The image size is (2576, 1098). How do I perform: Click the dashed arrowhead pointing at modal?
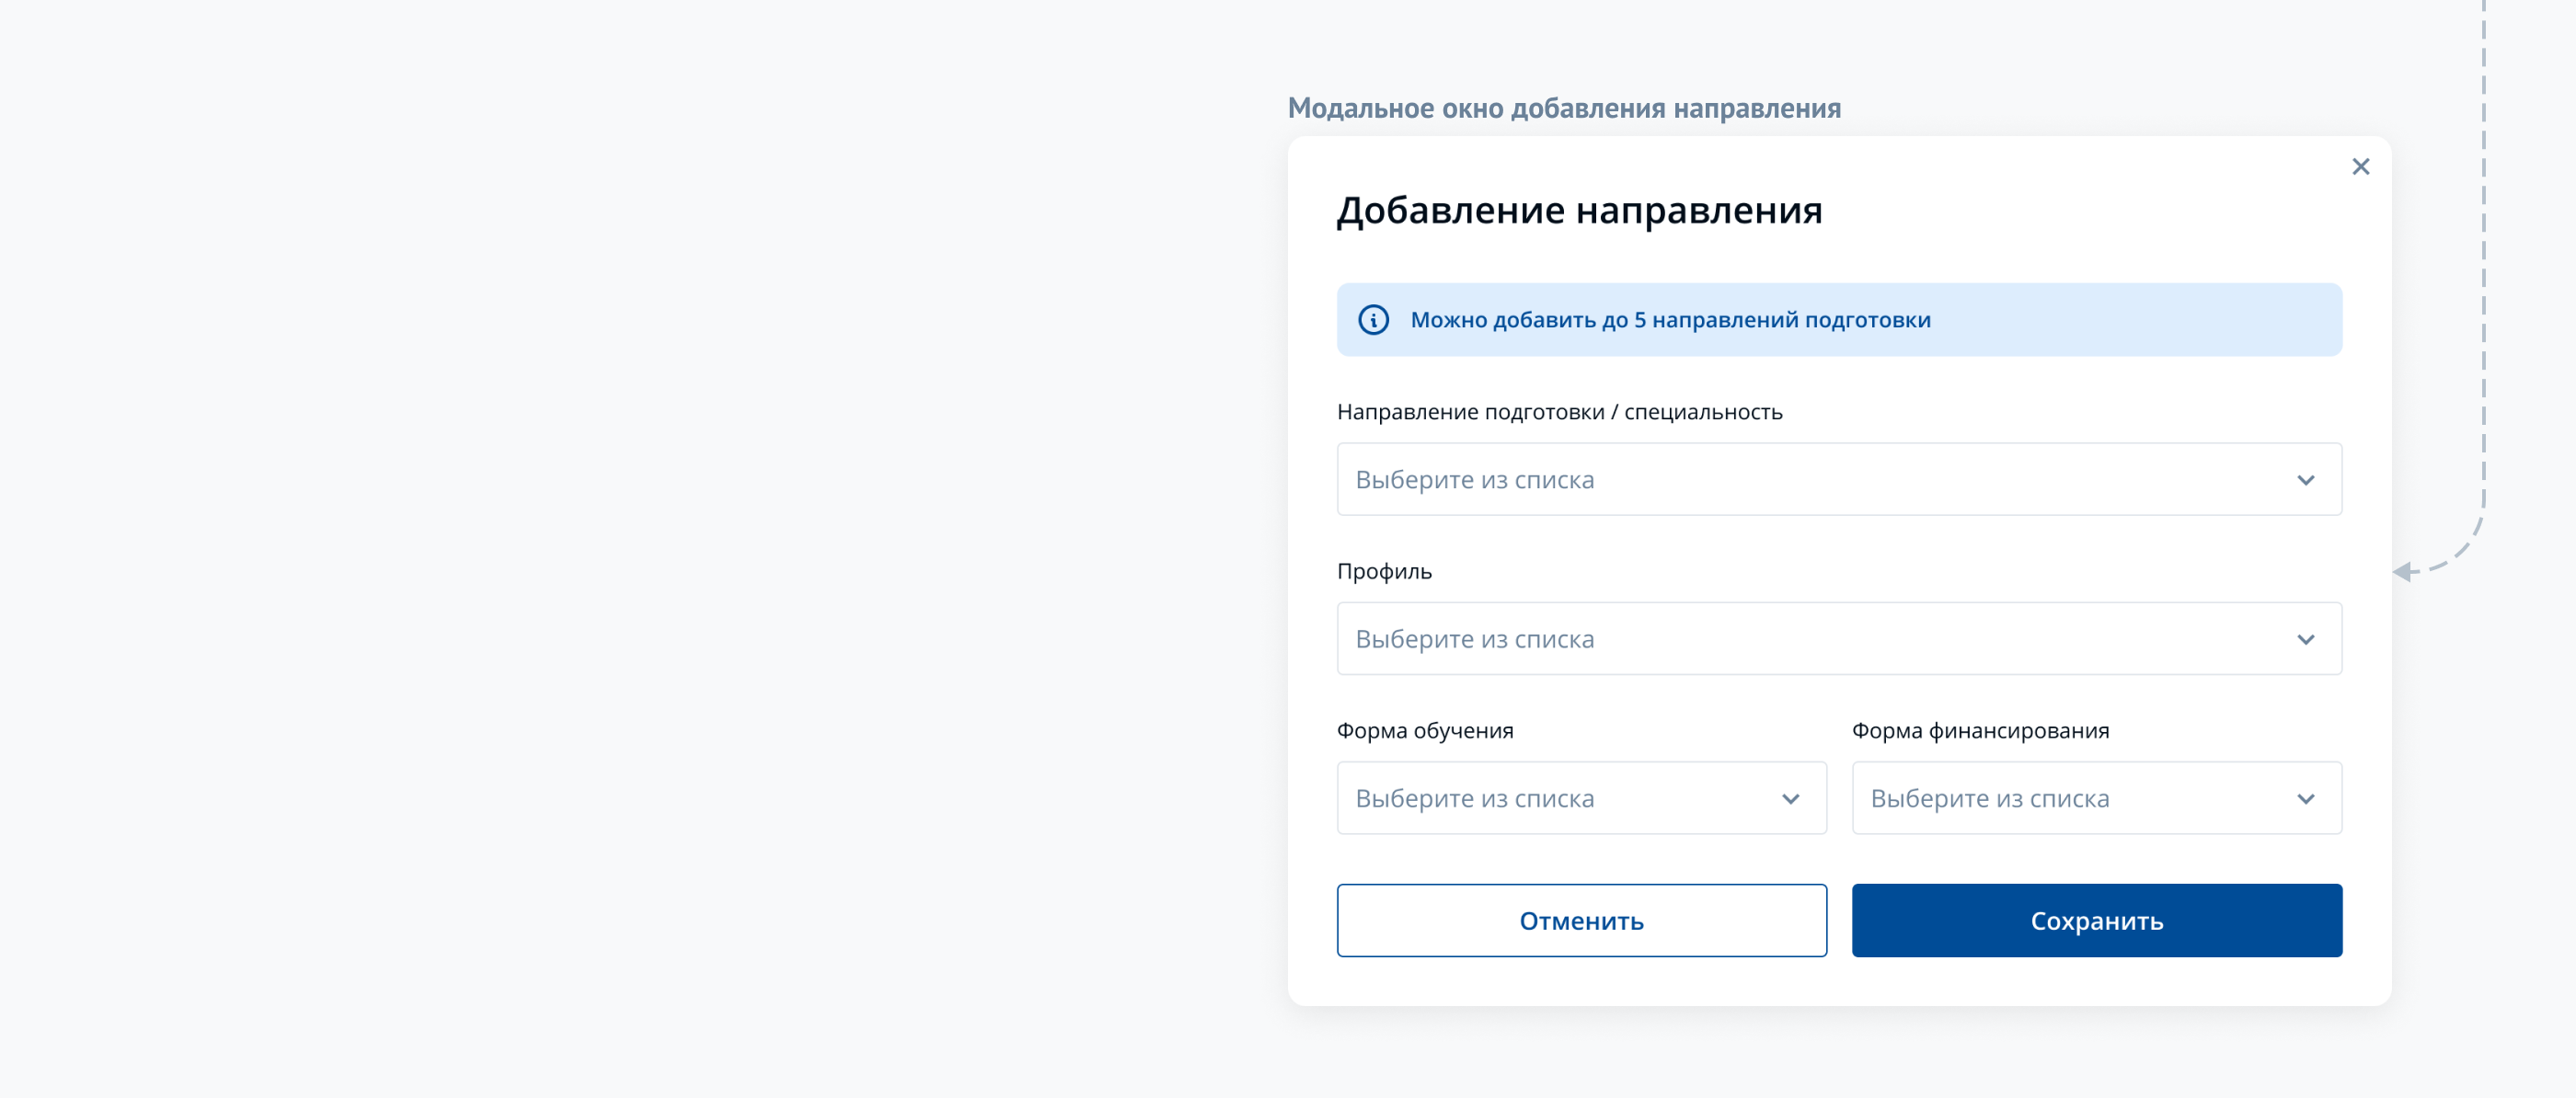[2404, 572]
